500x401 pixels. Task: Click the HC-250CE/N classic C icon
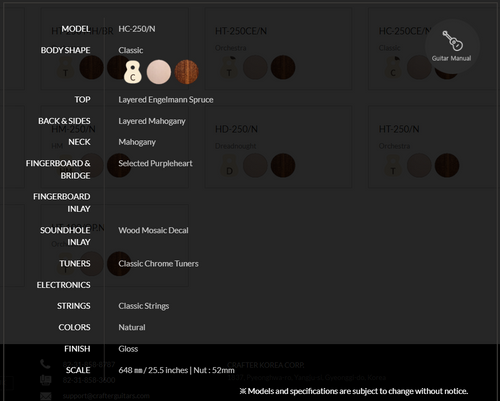pyautogui.click(x=393, y=67)
